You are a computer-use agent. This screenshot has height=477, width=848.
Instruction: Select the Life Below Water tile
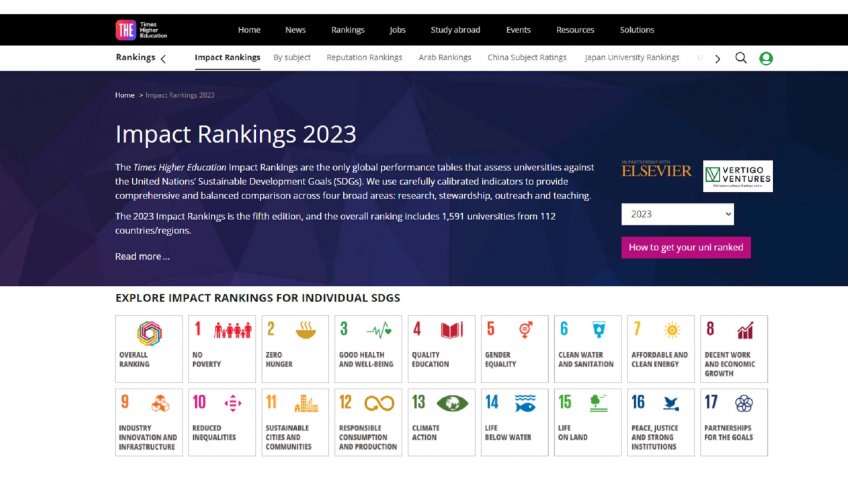click(x=514, y=422)
